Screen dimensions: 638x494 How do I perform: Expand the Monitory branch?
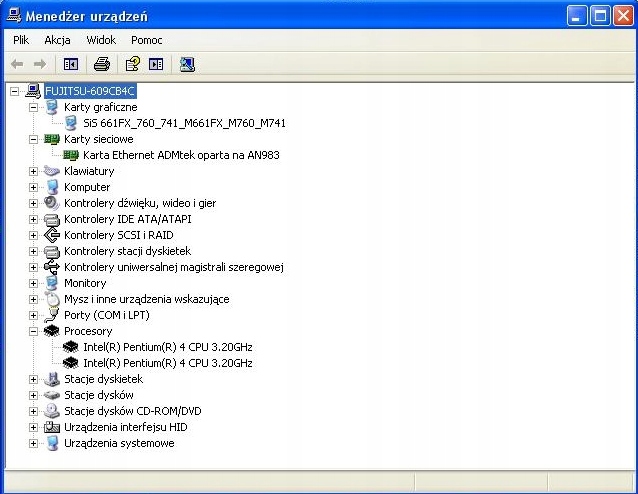33,284
